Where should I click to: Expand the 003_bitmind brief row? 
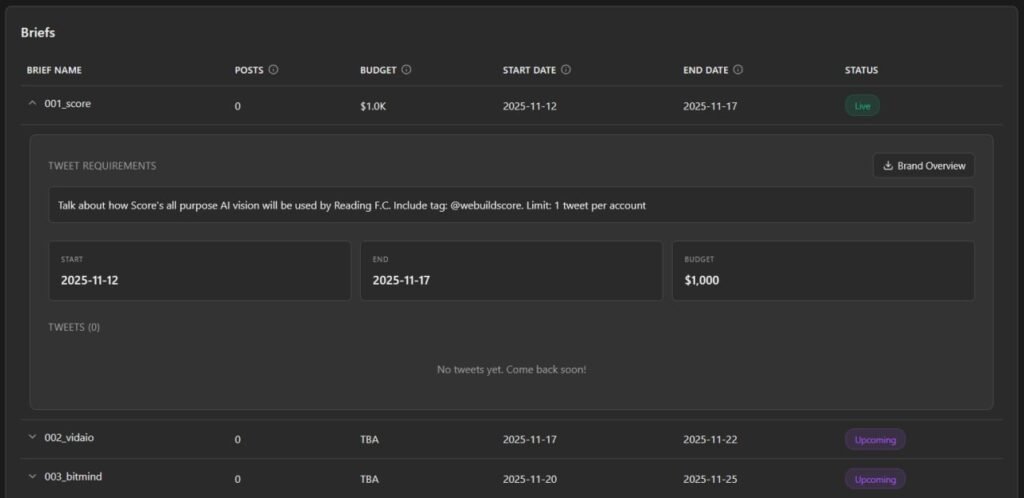pyautogui.click(x=32, y=477)
